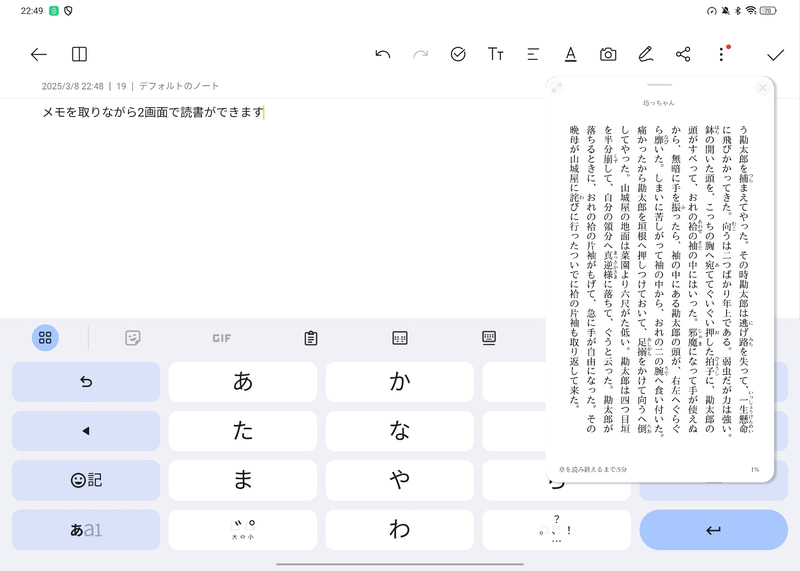Insert a checklist with the checkmark circle icon

[458, 54]
